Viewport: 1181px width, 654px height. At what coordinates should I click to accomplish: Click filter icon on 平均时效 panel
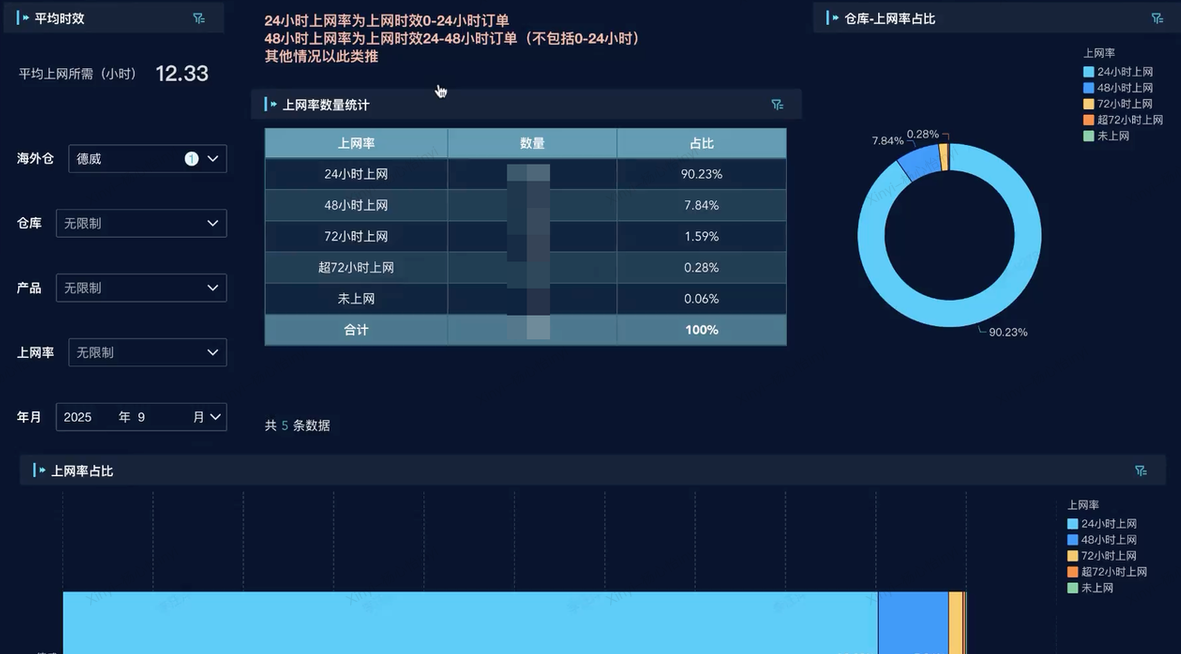[198, 18]
